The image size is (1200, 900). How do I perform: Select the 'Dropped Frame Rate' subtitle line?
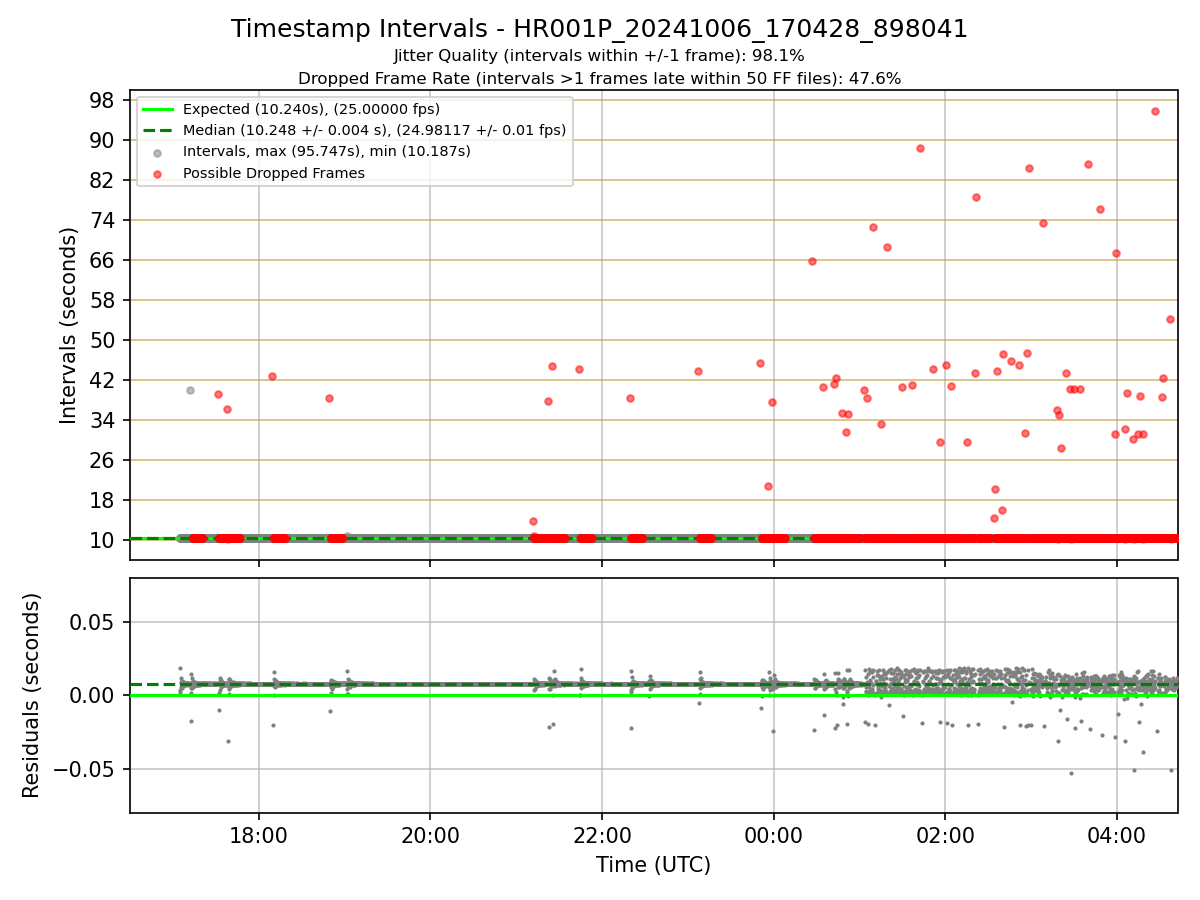coord(599,78)
